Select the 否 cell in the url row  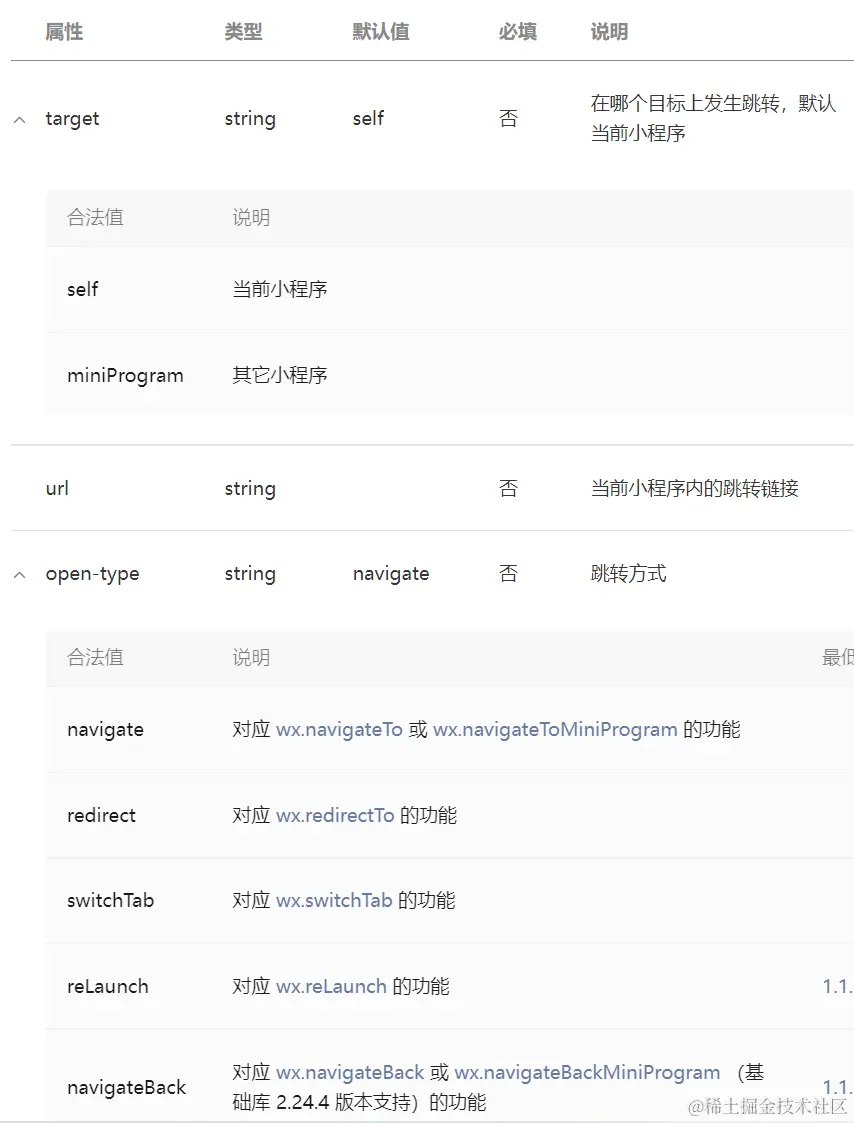point(508,488)
